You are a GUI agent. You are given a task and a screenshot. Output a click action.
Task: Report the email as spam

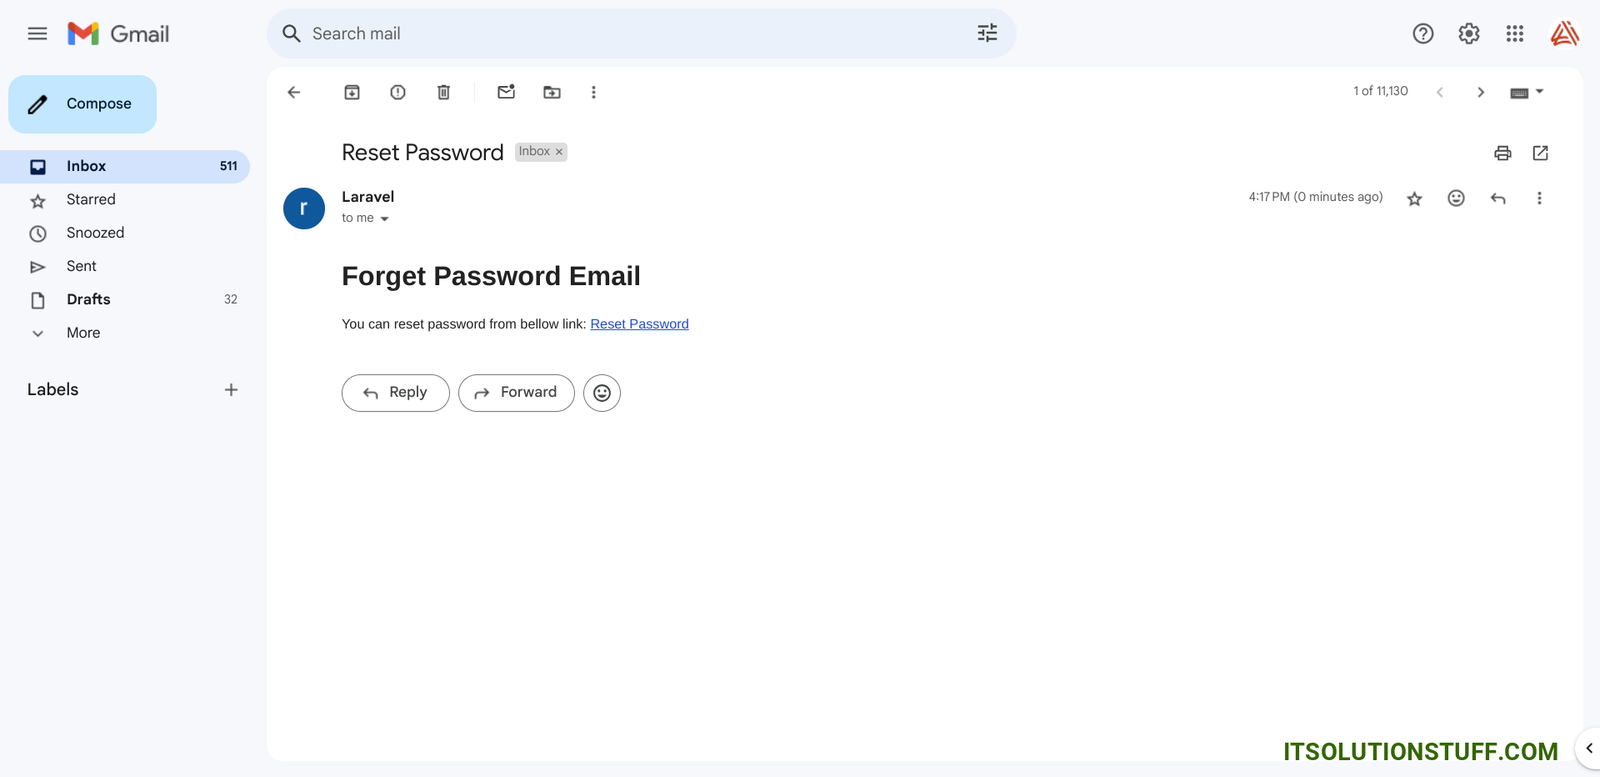tap(398, 92)
